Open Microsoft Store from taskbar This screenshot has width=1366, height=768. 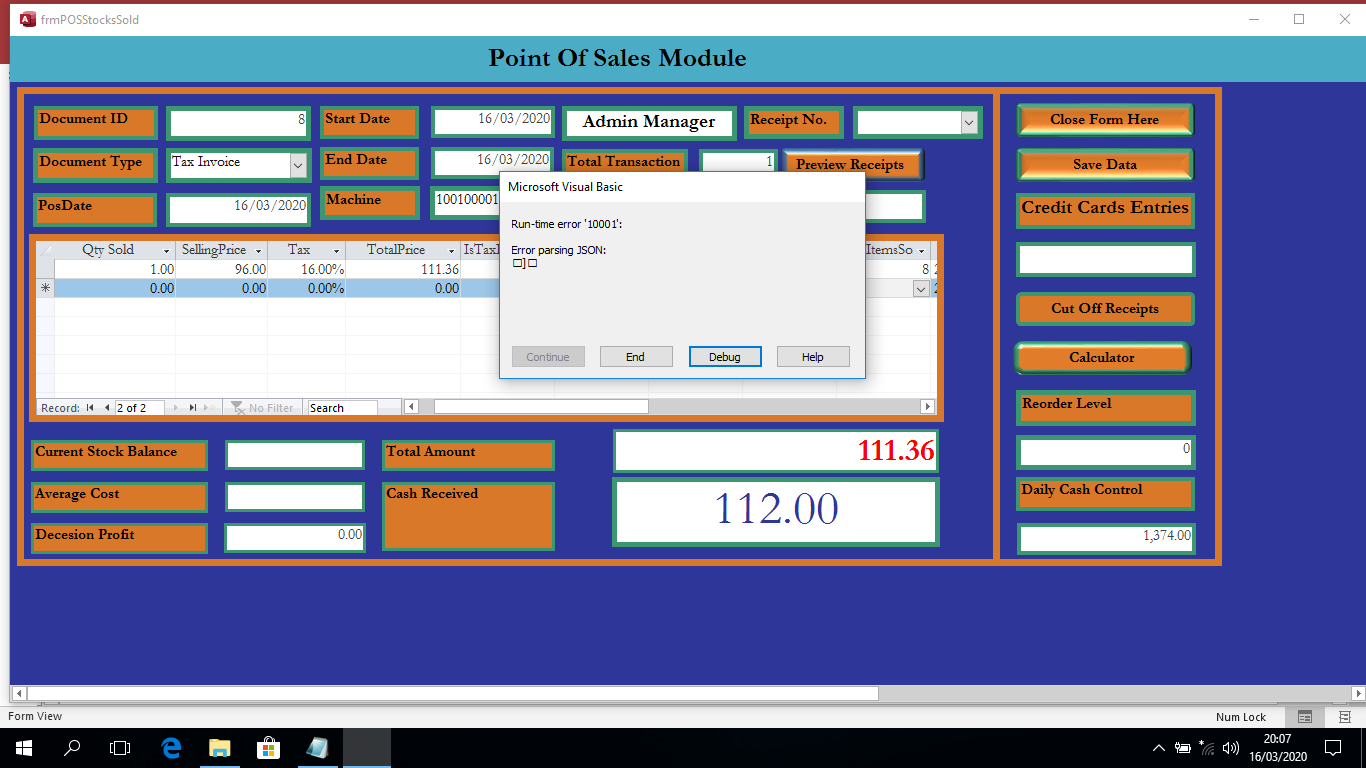pos(268,747)
